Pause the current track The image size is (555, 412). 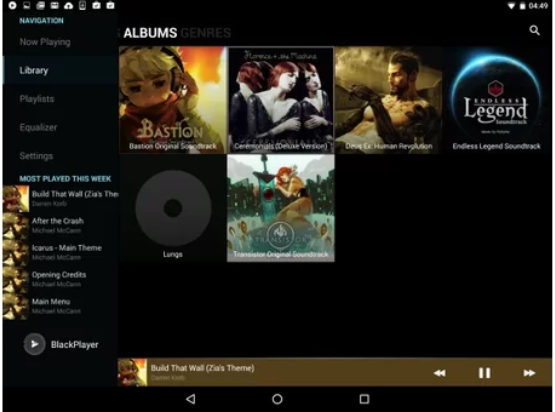(x=484, y=373)
